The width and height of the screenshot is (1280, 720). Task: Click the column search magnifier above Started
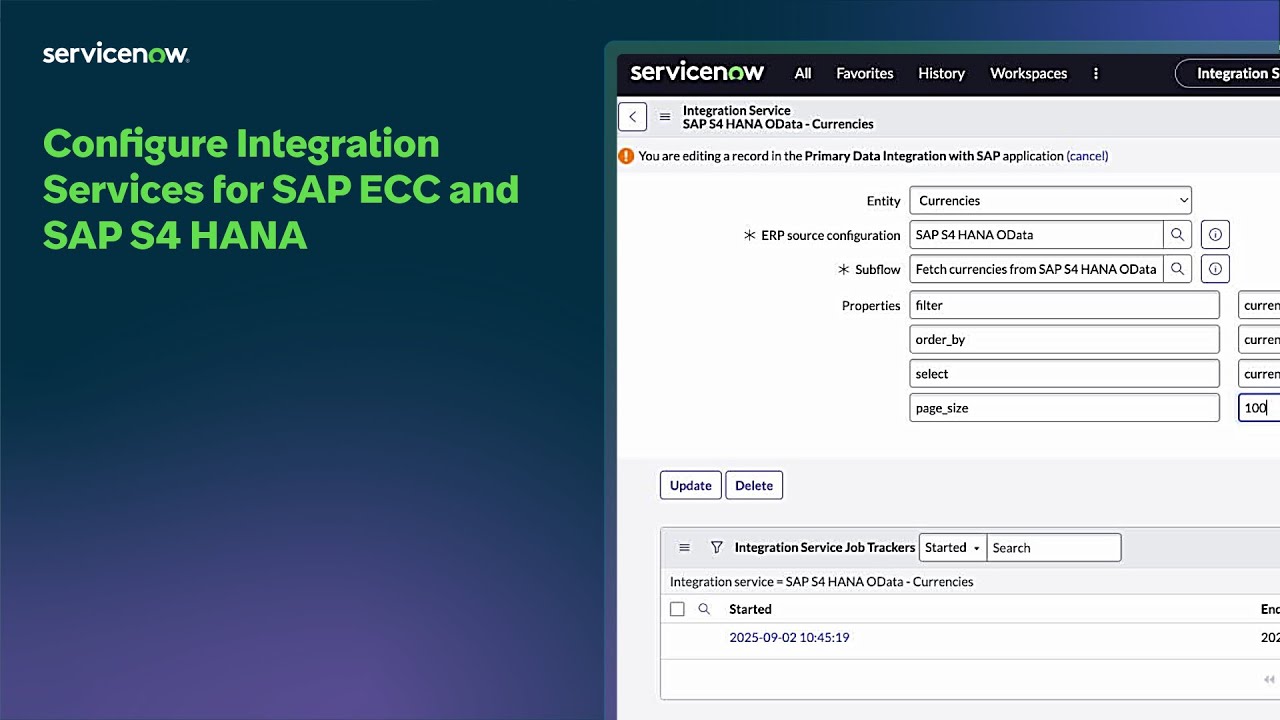pyautogui.click(x=704, y=609)
